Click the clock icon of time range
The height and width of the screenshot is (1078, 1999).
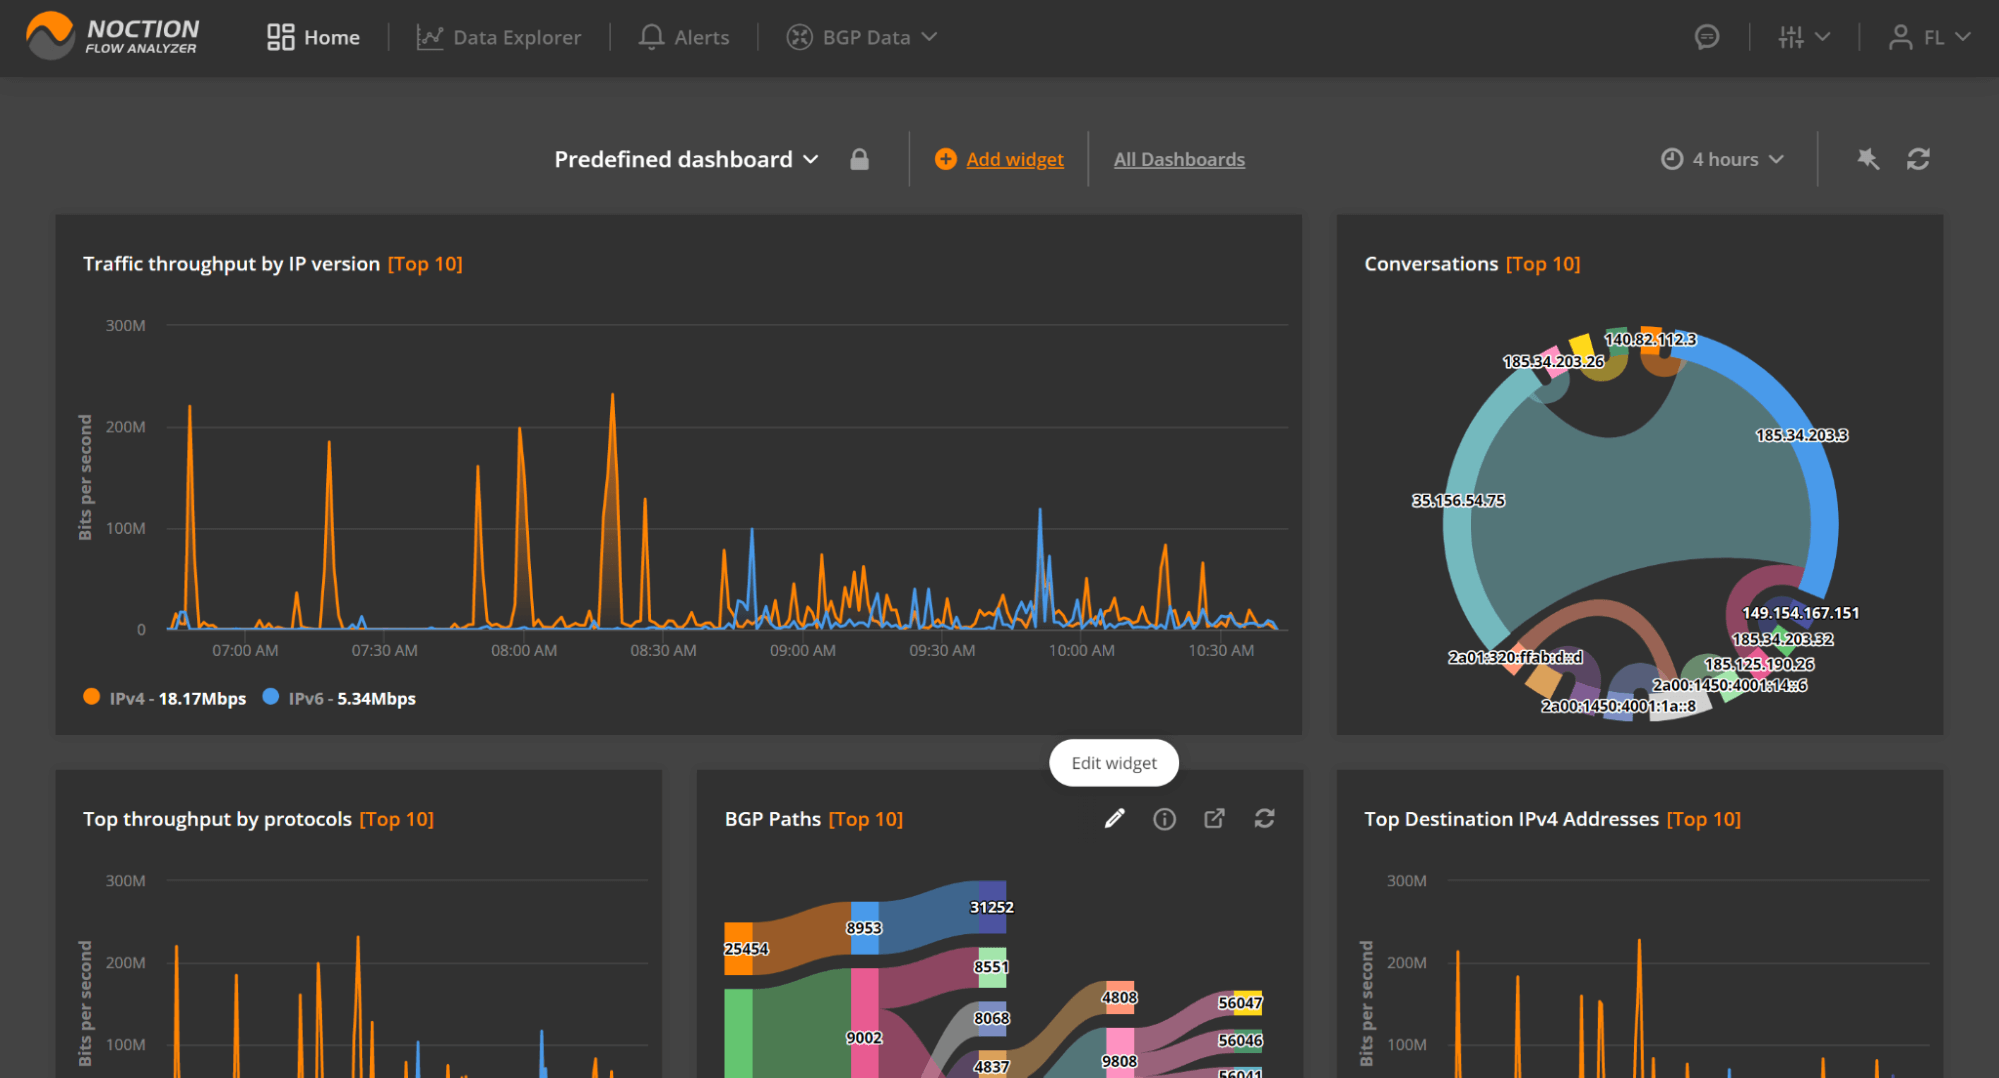(1672, 159)
